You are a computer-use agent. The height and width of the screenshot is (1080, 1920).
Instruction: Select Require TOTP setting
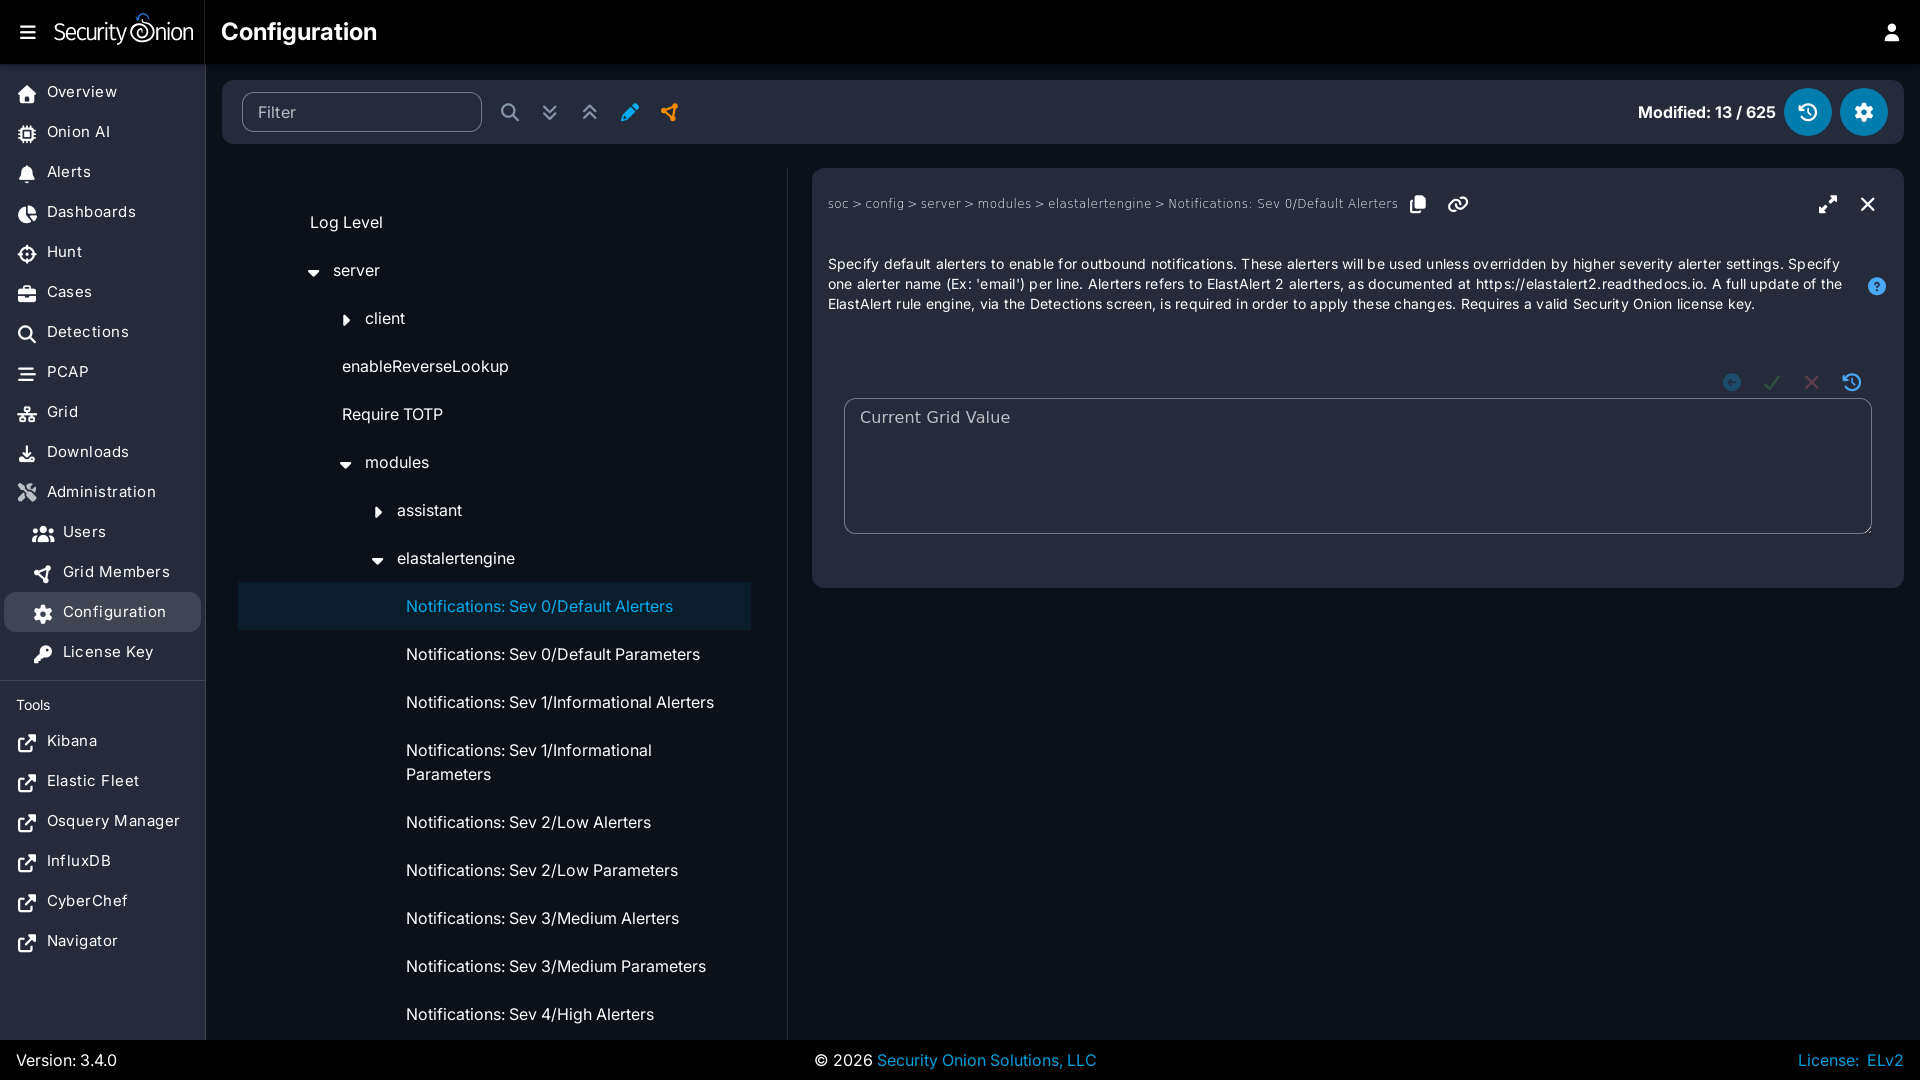(x=392, y=414)
